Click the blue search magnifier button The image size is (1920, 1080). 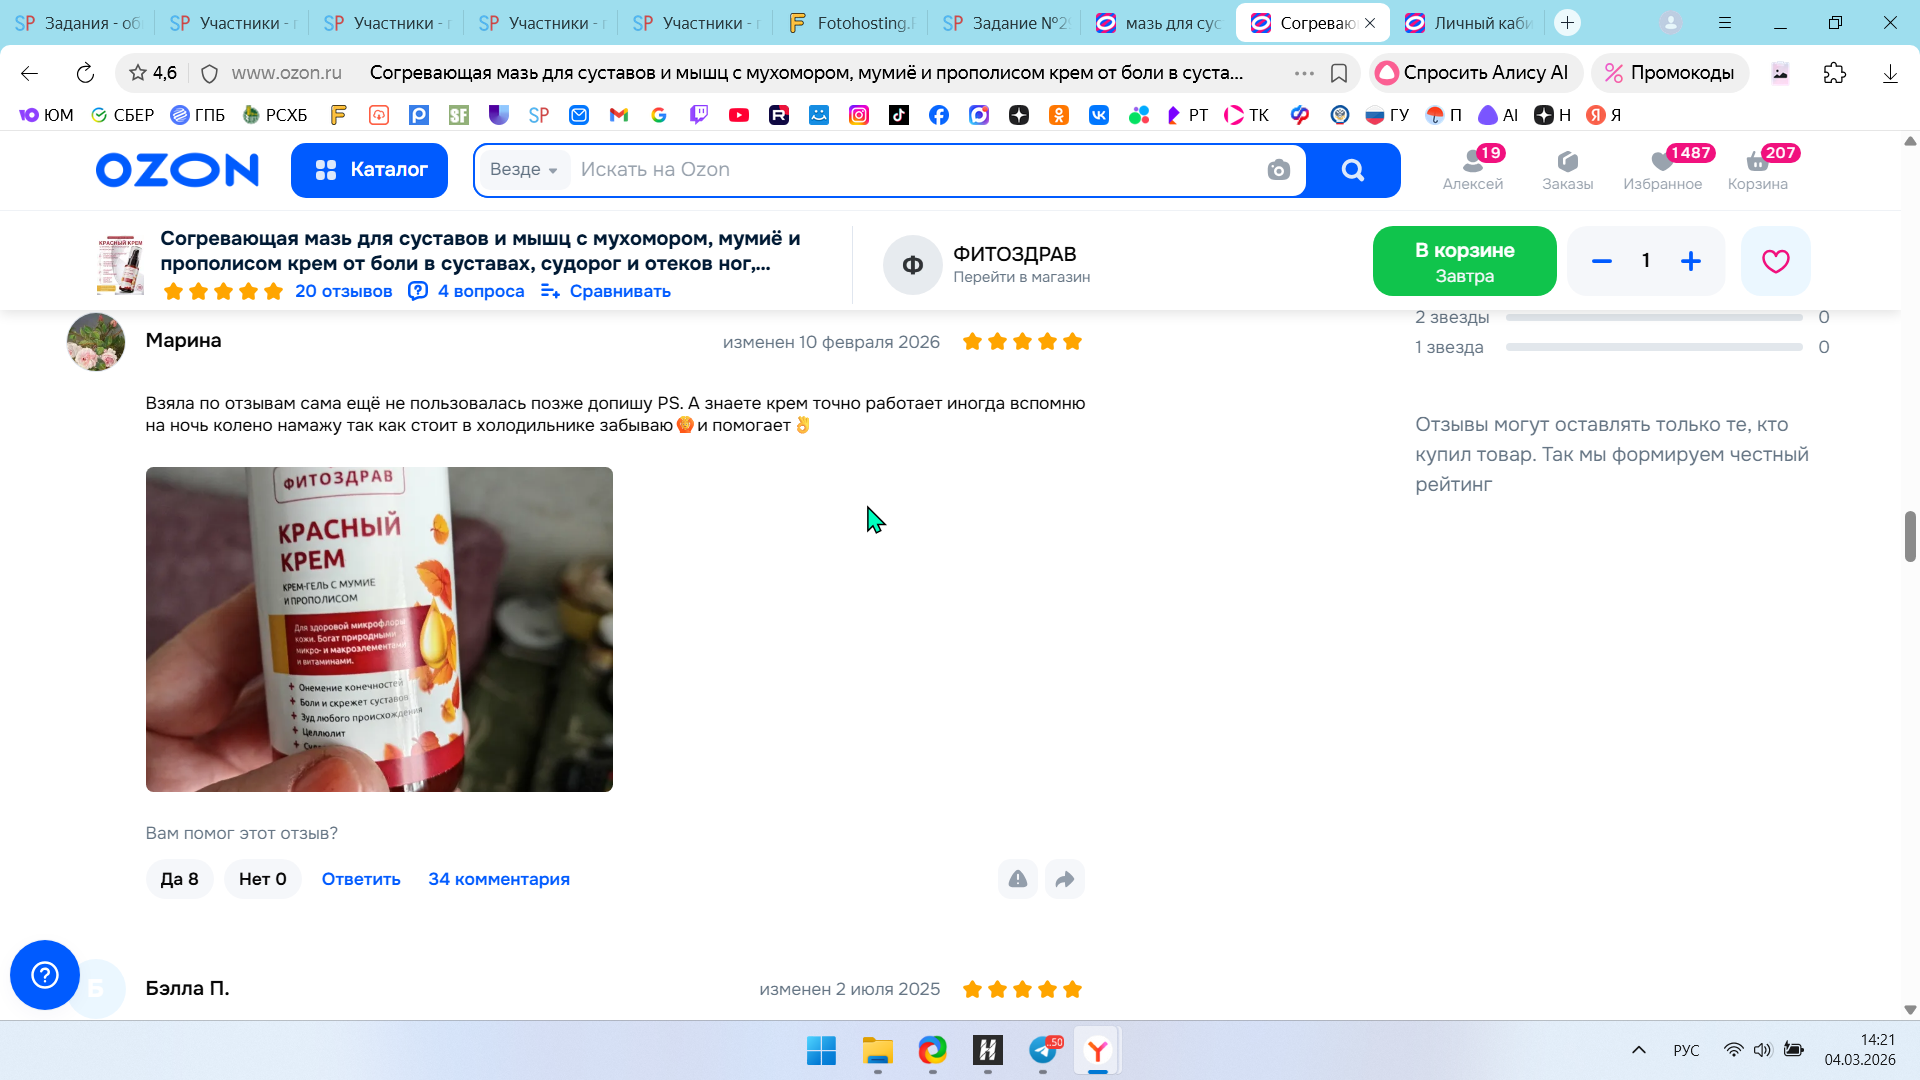pyautogui.click(x=1352, y=170)
